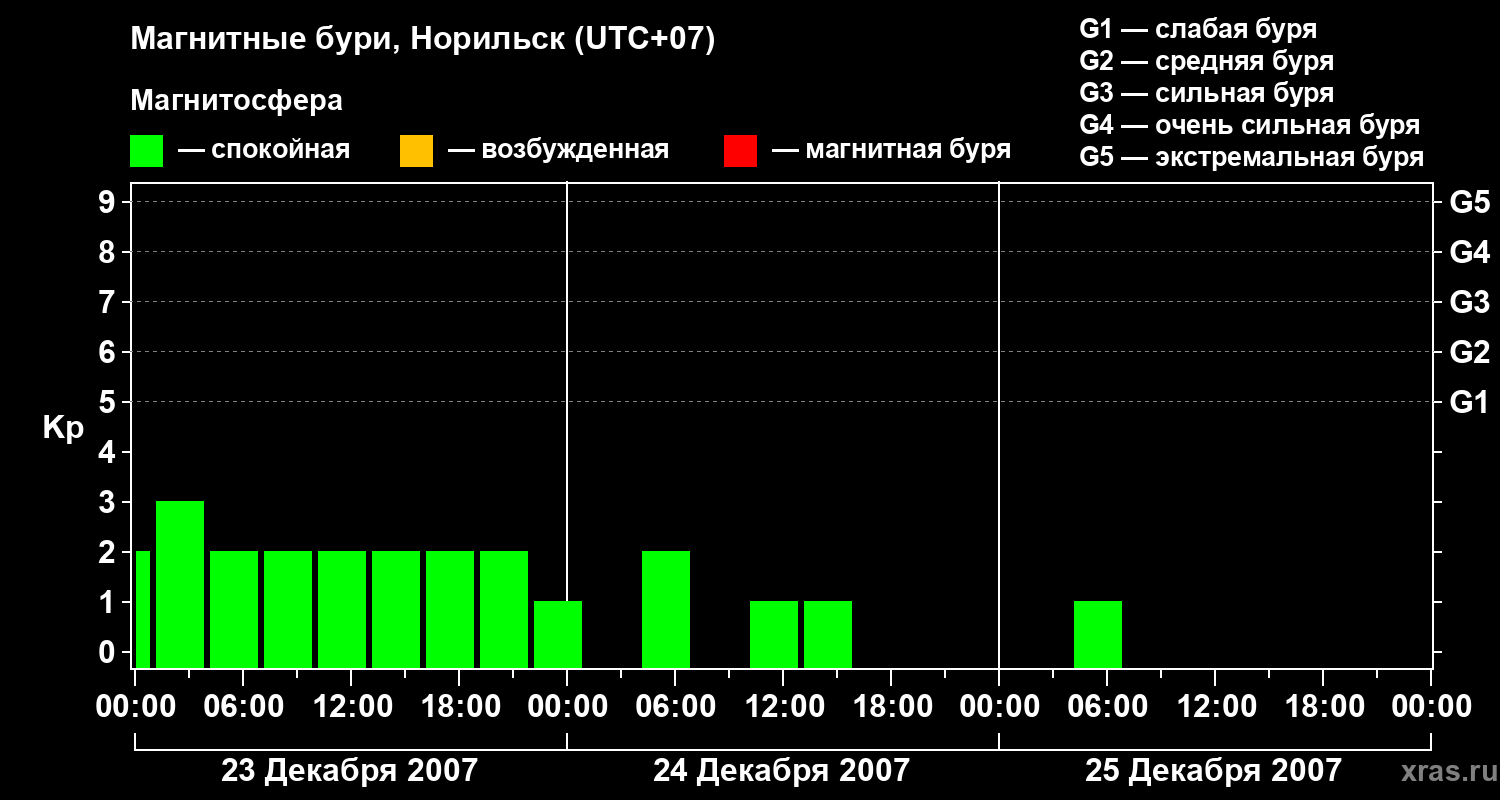1500x800 pixels.
Task: Click the '23 Декабря 2007' date label
Action: [x=349, y=771]
